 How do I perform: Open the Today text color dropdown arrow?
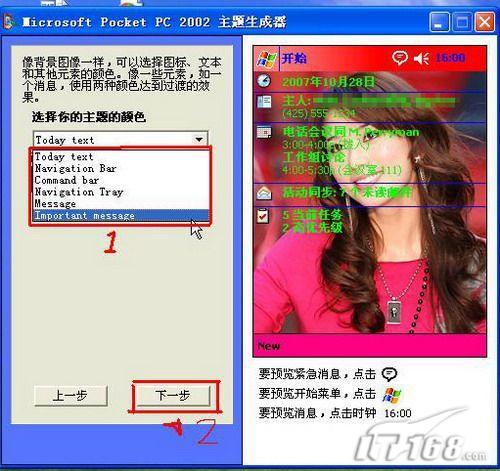199,139
